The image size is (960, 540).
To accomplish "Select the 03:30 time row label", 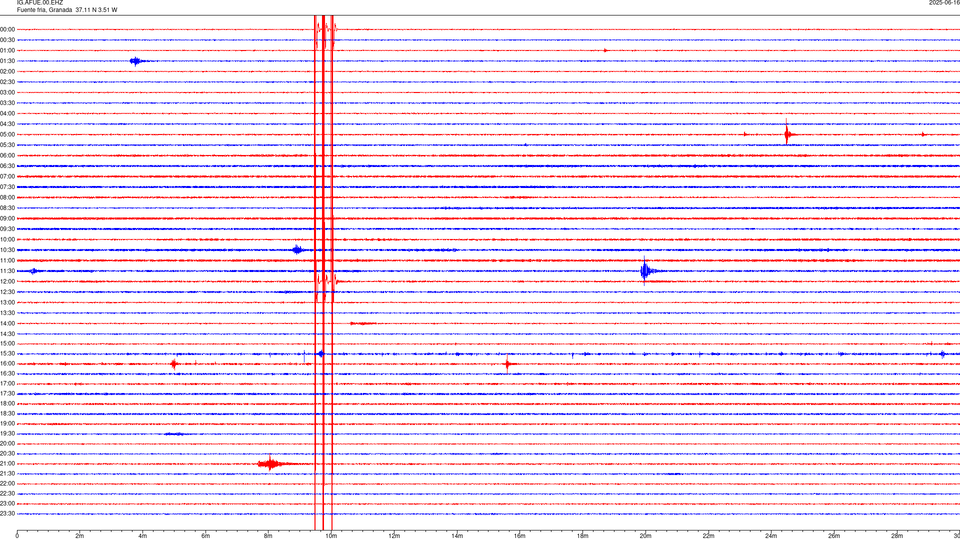I will (7, 103).
